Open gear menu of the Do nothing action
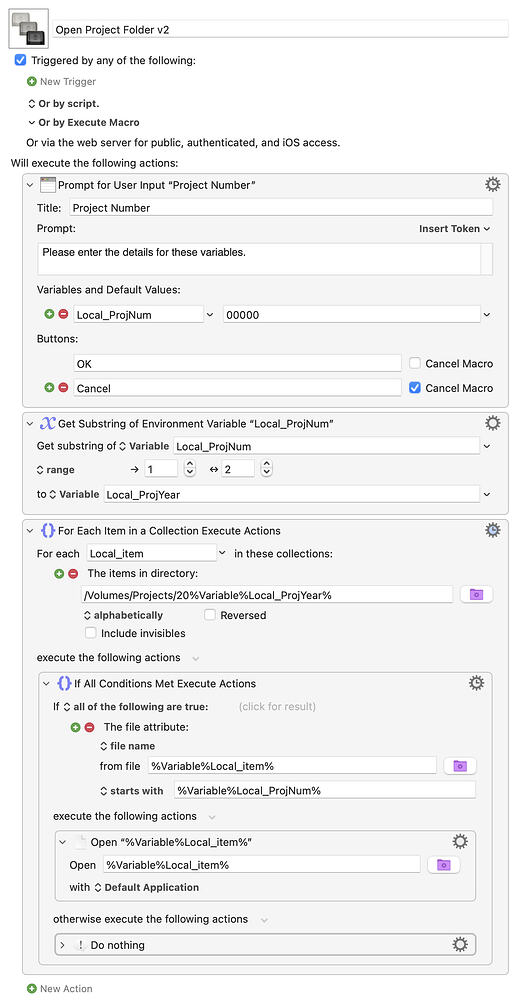517x1002 pixels. coord(459,944)
